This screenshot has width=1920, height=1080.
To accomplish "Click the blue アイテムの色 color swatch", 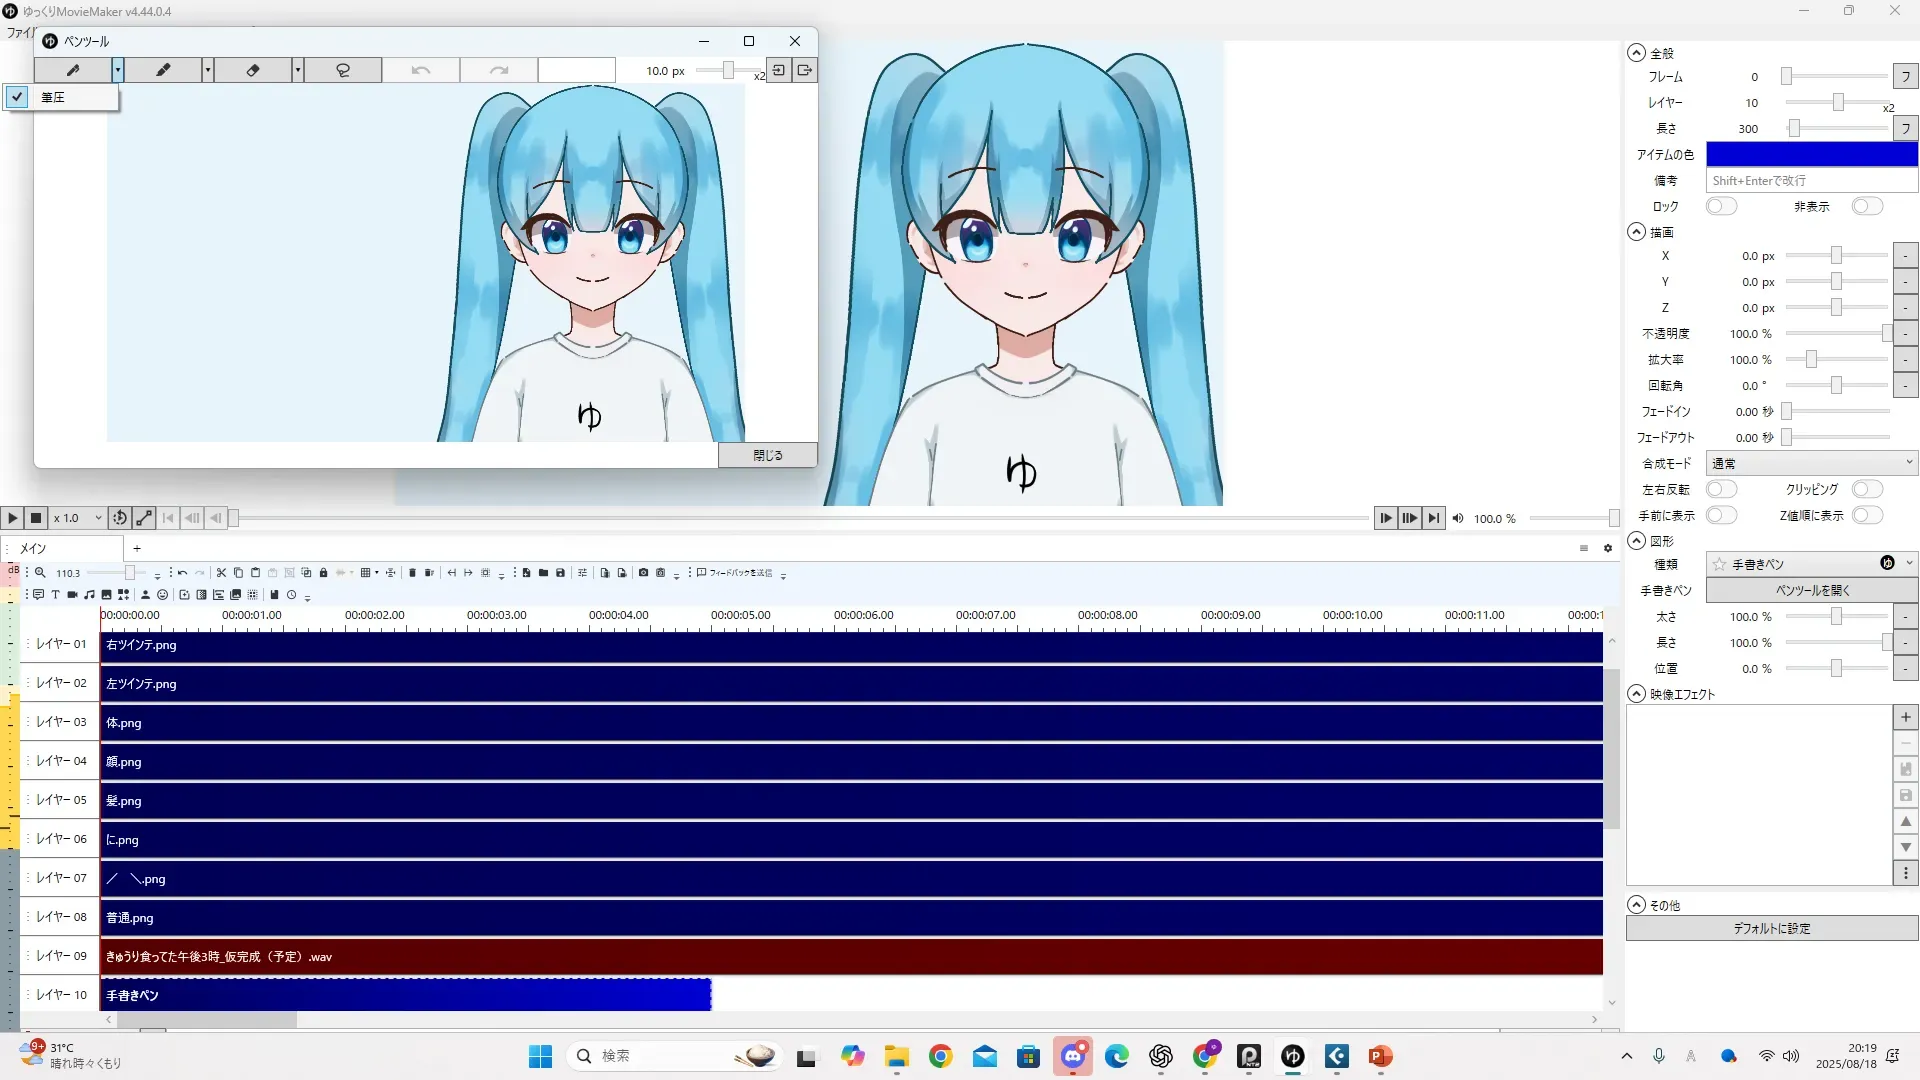I will (1811, 154).
